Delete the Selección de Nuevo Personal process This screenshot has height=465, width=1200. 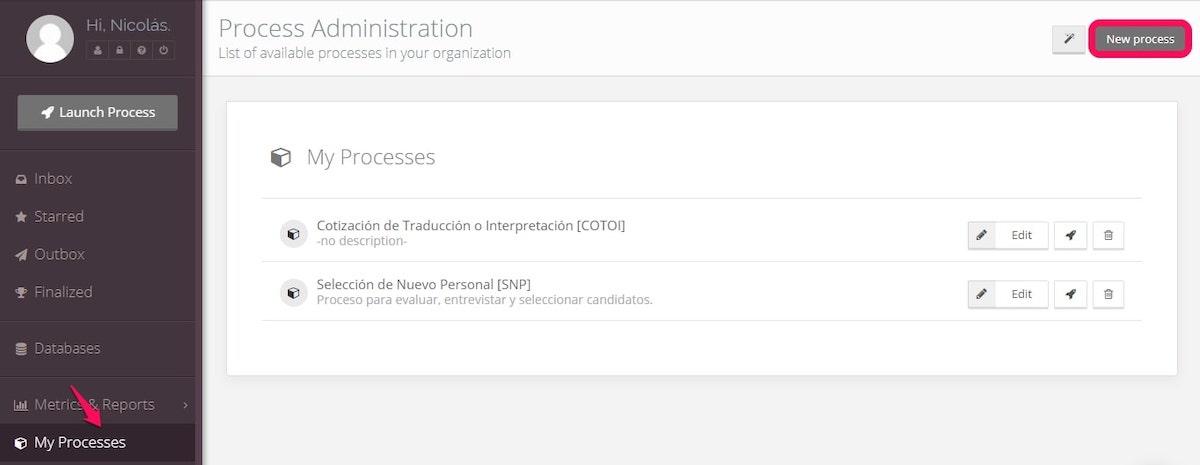click(x=1108, y=294)
